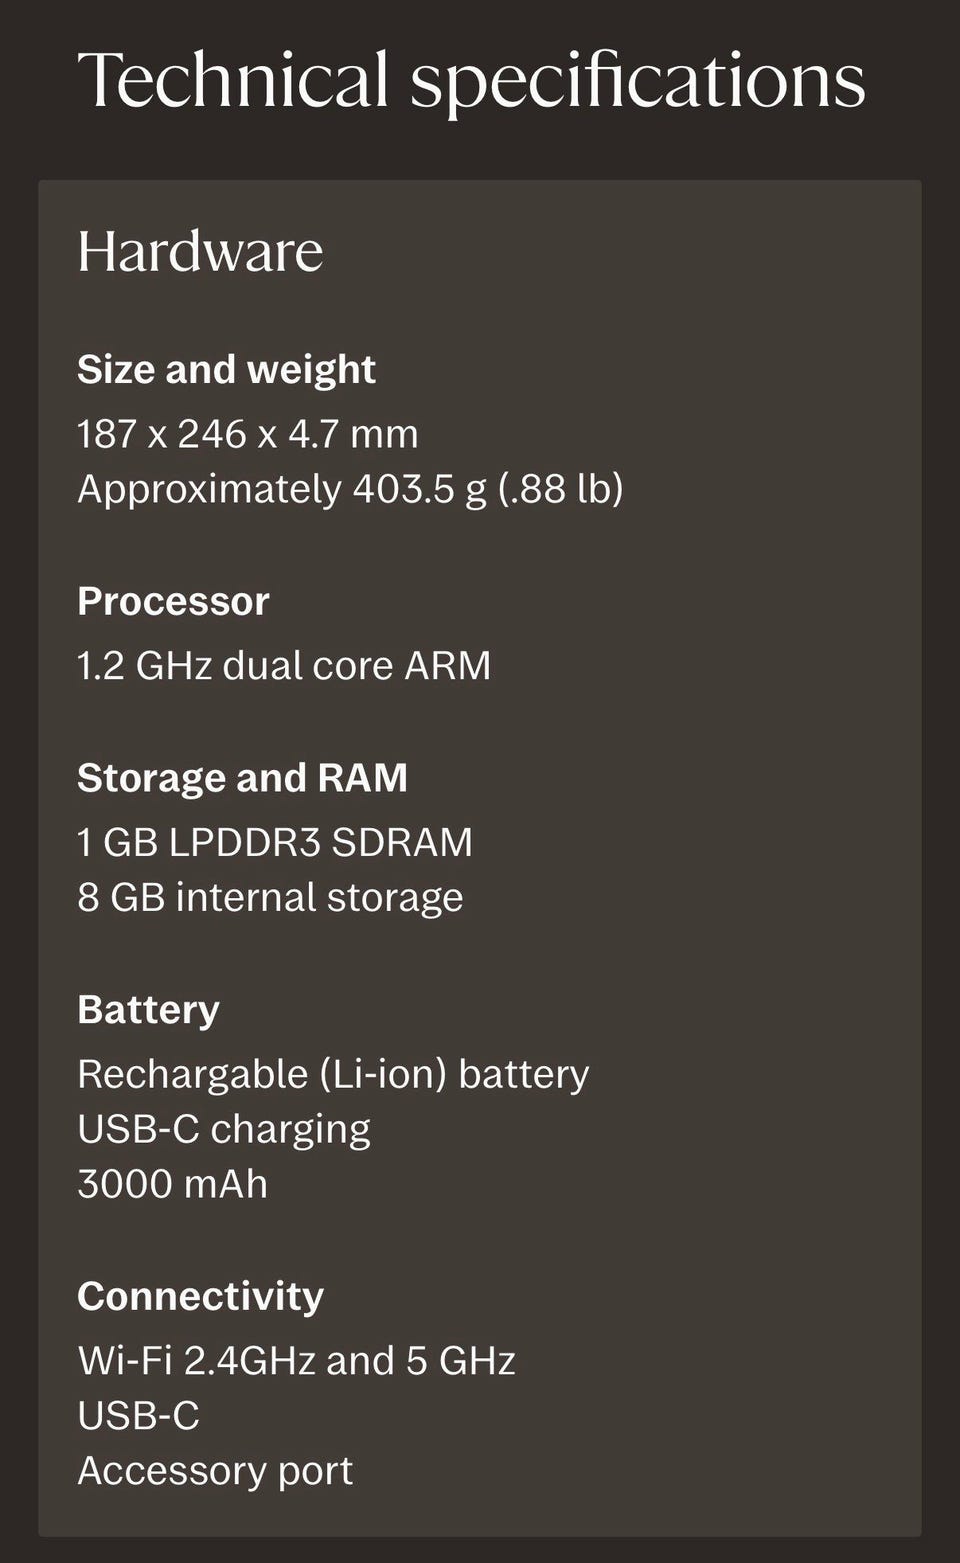Click the "5 GHz" band text
The width and height of the screenshot is (960, 1563).
[460, 1361]
